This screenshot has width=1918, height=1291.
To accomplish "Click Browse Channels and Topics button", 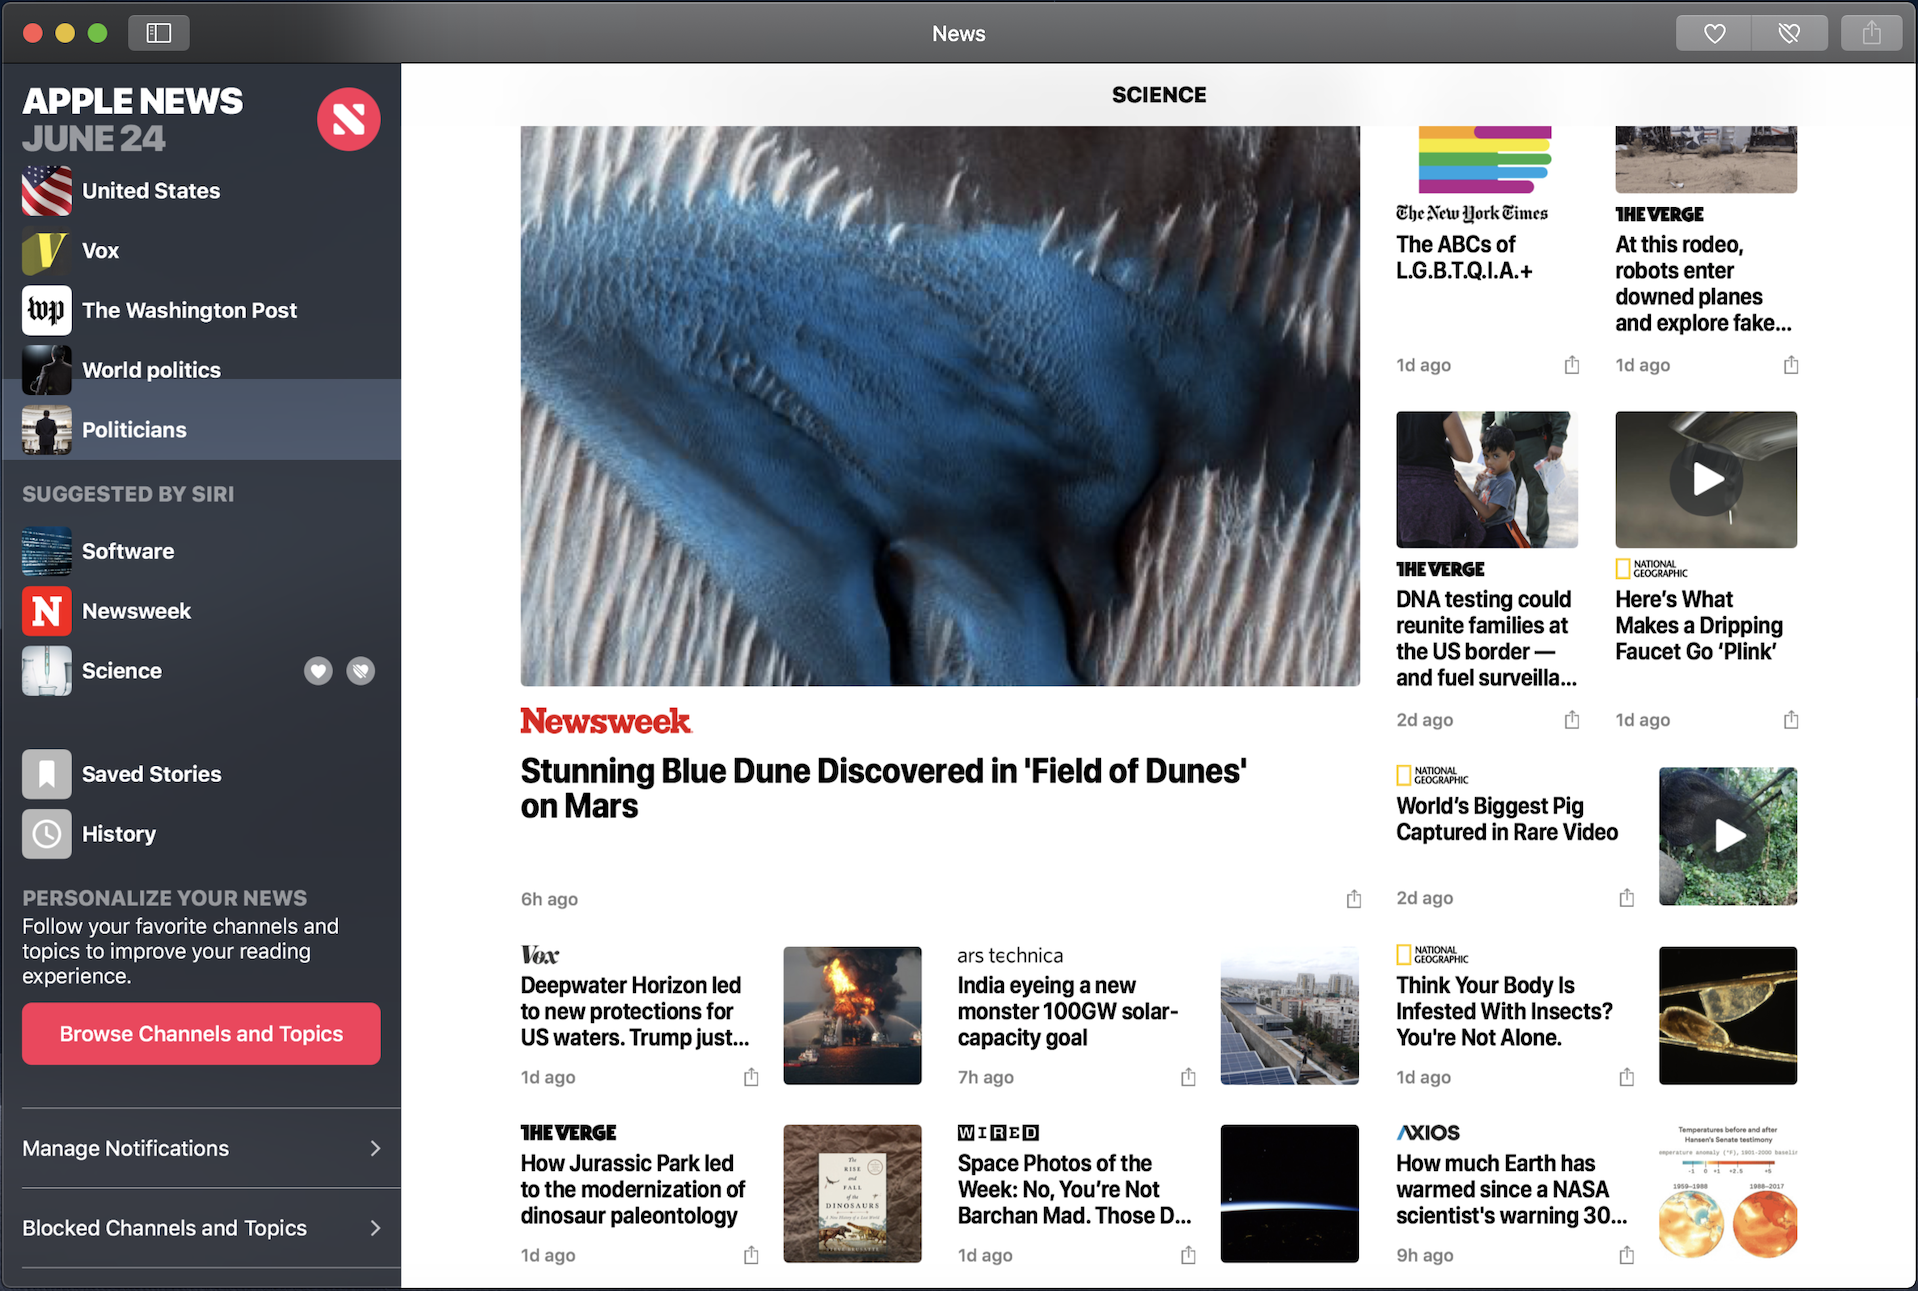I will click(x=201, y=1034).
